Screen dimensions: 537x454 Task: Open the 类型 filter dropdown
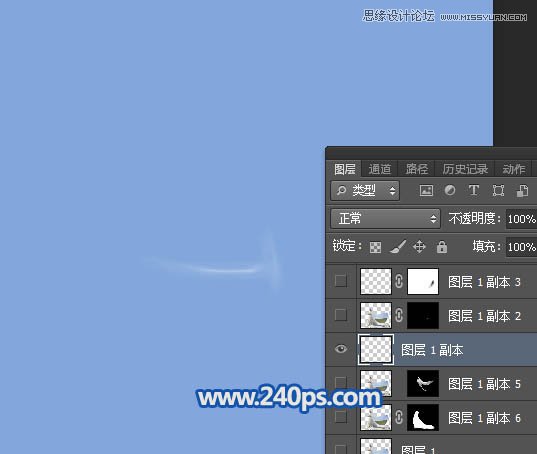pos(365,191)
